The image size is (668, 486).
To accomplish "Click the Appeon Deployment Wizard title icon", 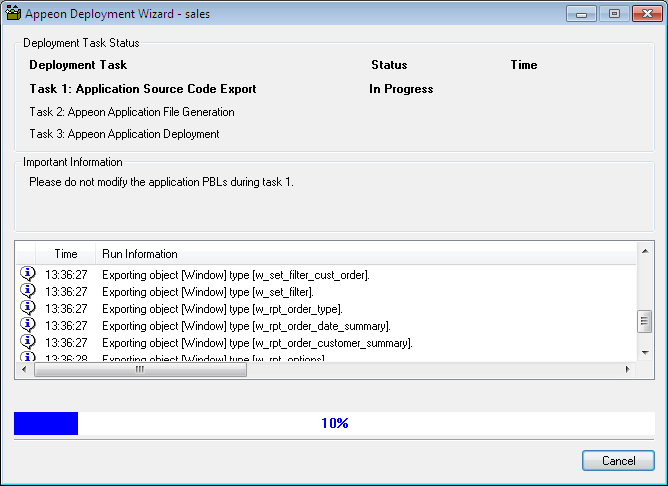I will tap(13, 13).
